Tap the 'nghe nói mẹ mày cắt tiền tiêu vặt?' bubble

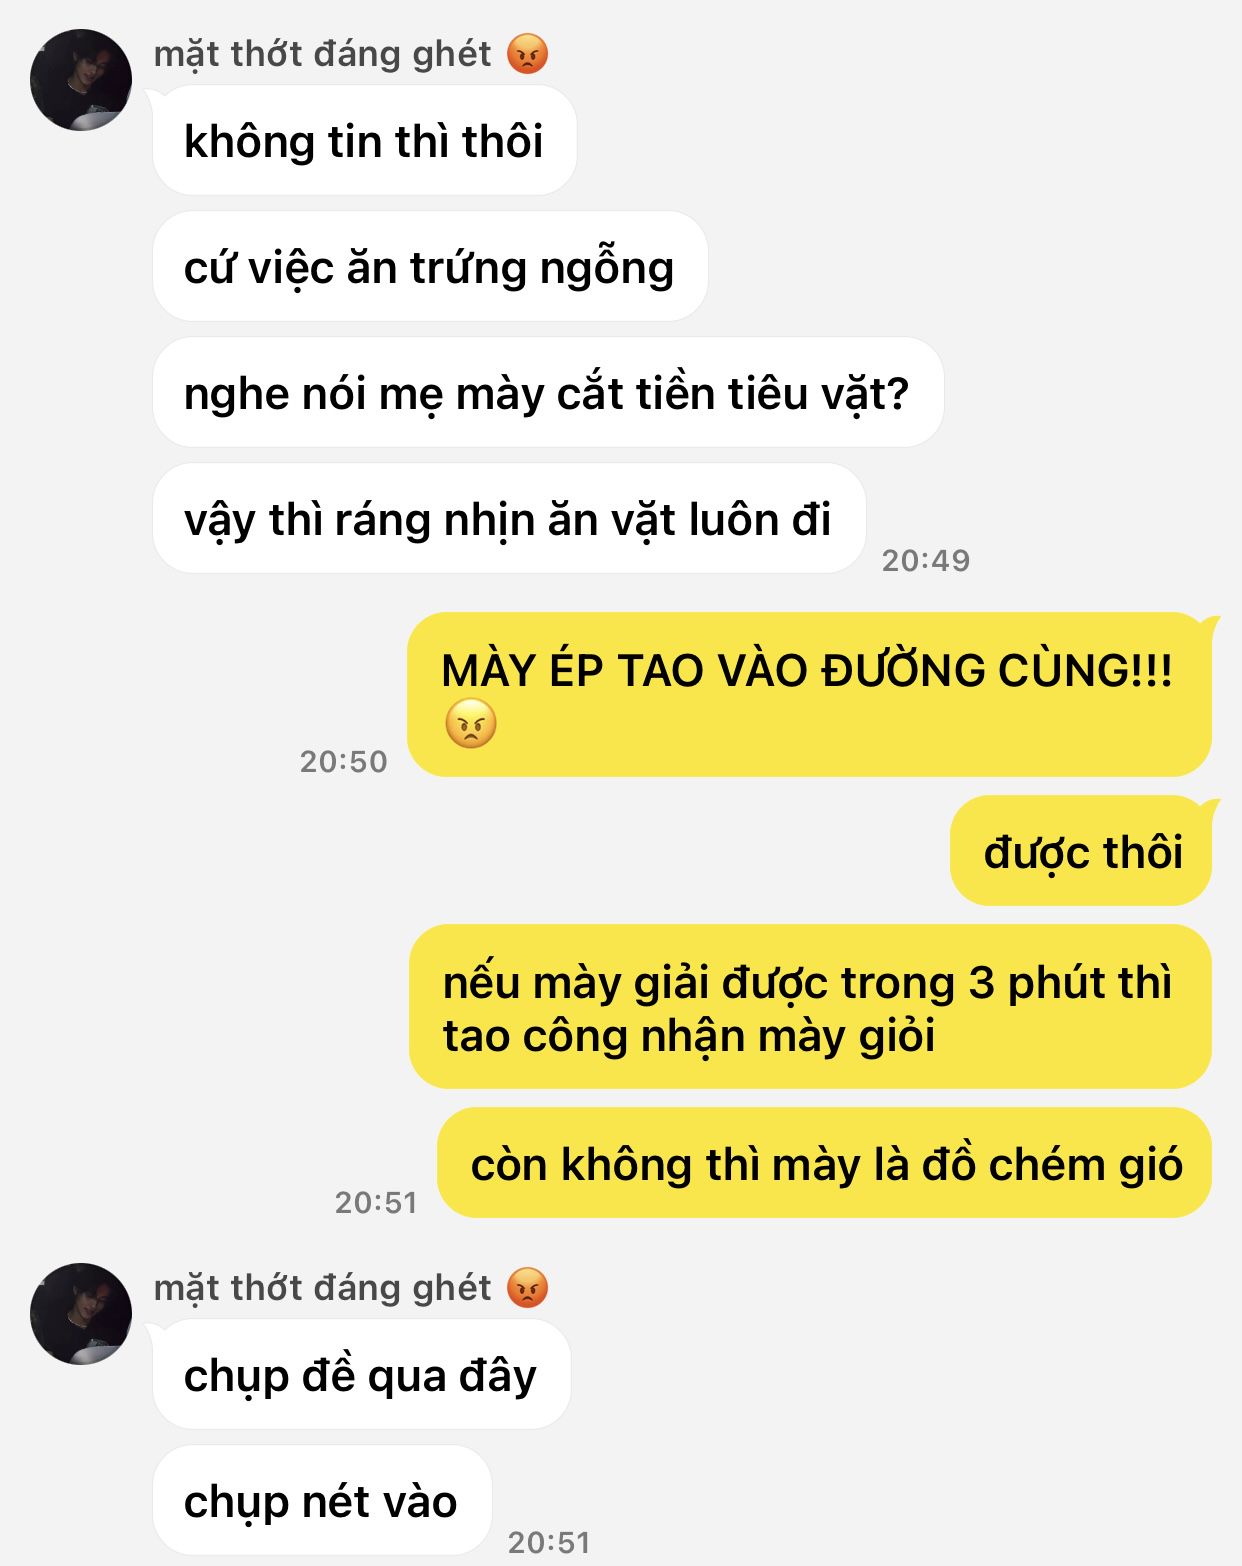548,393
